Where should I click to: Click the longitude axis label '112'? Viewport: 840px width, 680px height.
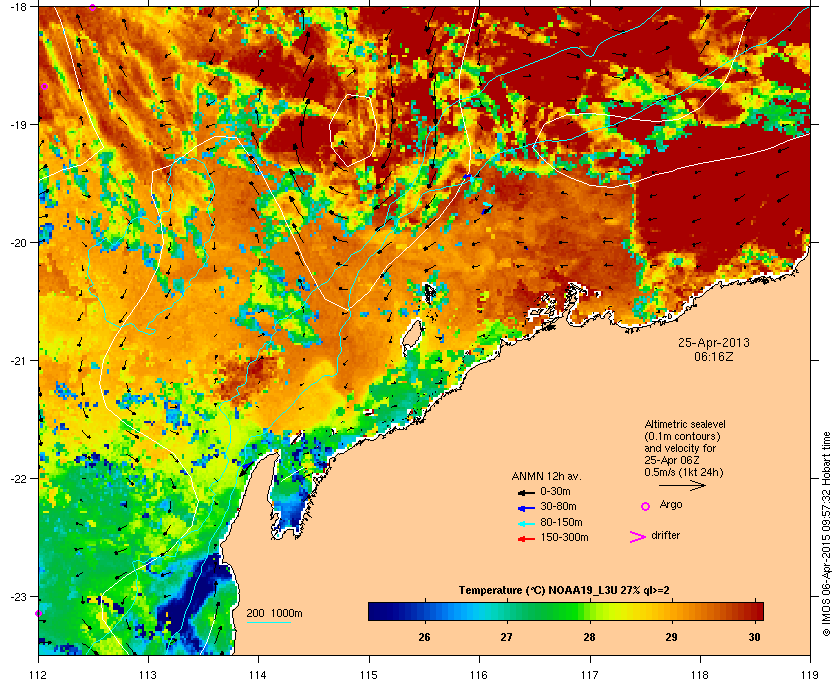coord(38,674)
